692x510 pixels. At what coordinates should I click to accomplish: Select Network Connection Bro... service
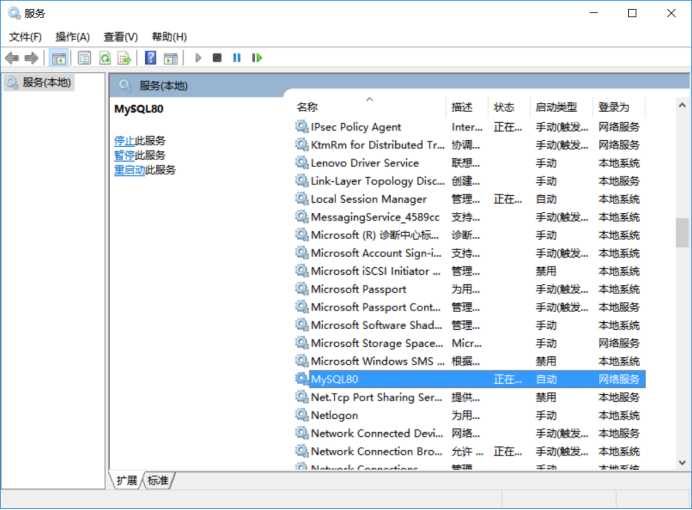point(470,451)
